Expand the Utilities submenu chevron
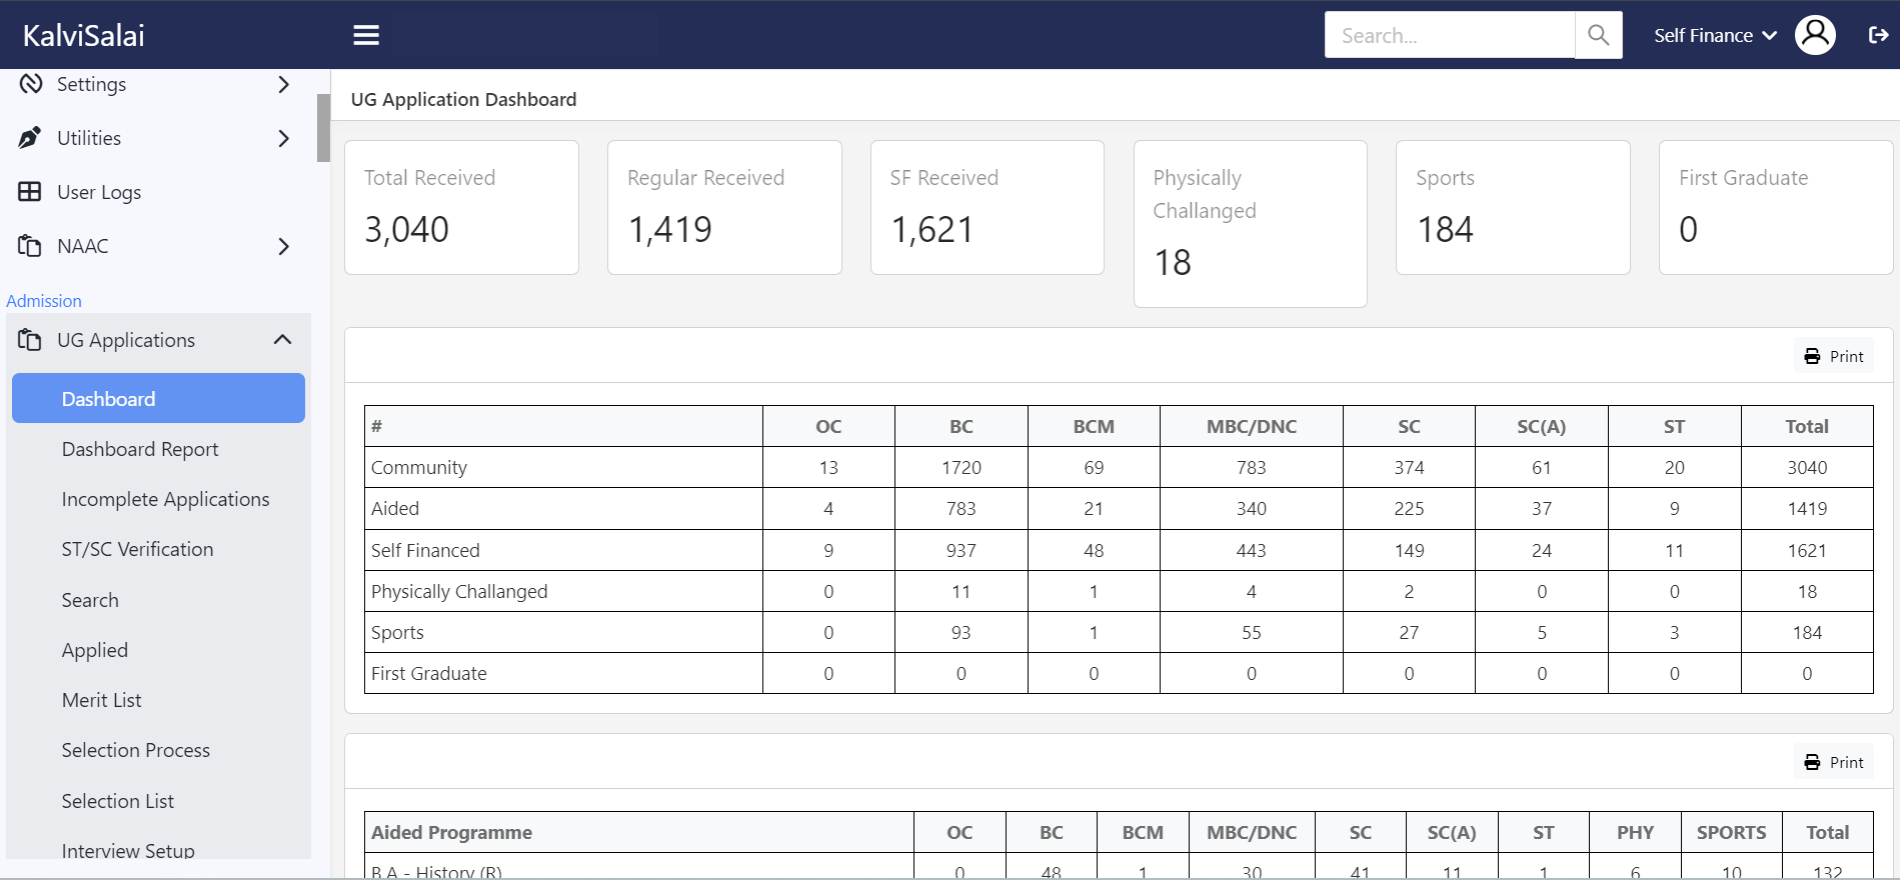 [284, 138]
